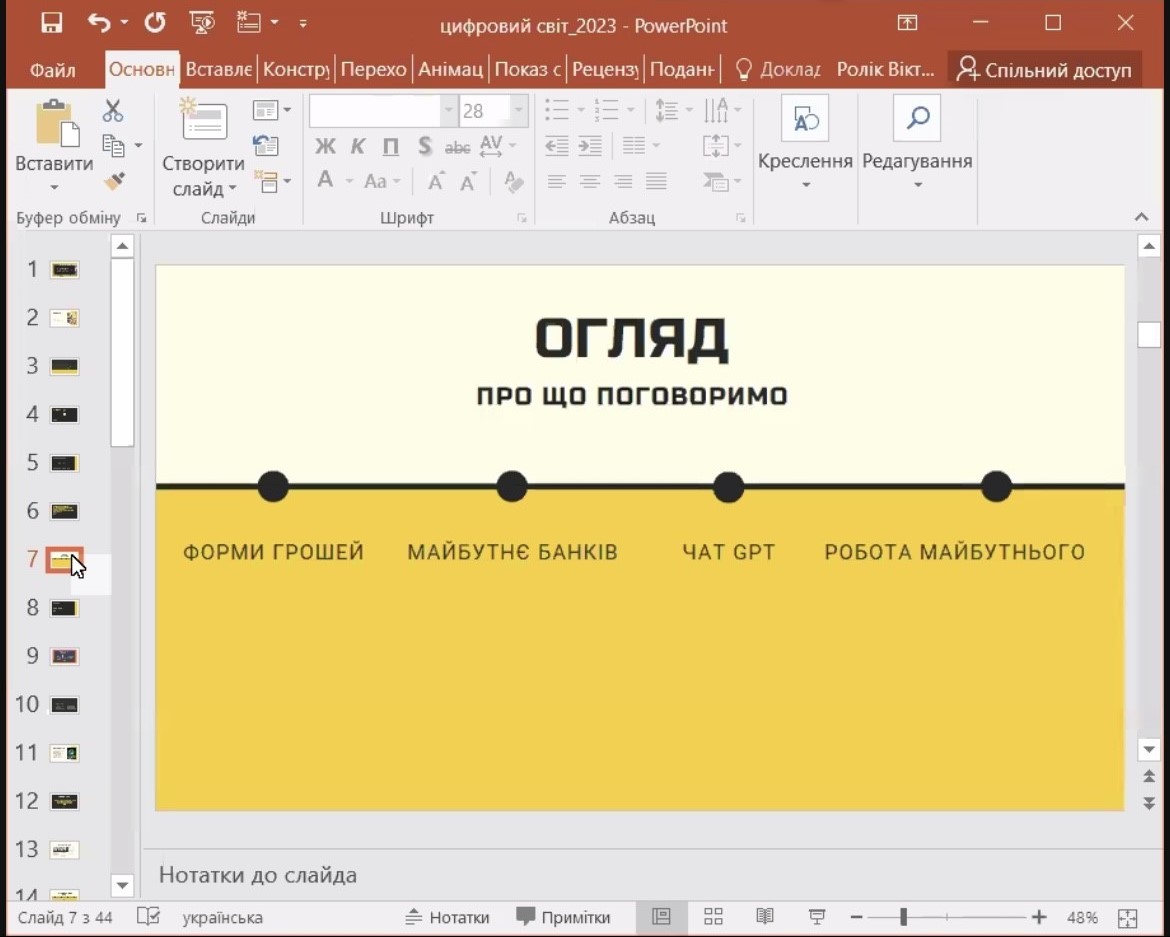Image resolution: width=1170 pixels, height=937 pixels.
Task: Toggle Underline (П) formatting
Action: coord(391,147)
